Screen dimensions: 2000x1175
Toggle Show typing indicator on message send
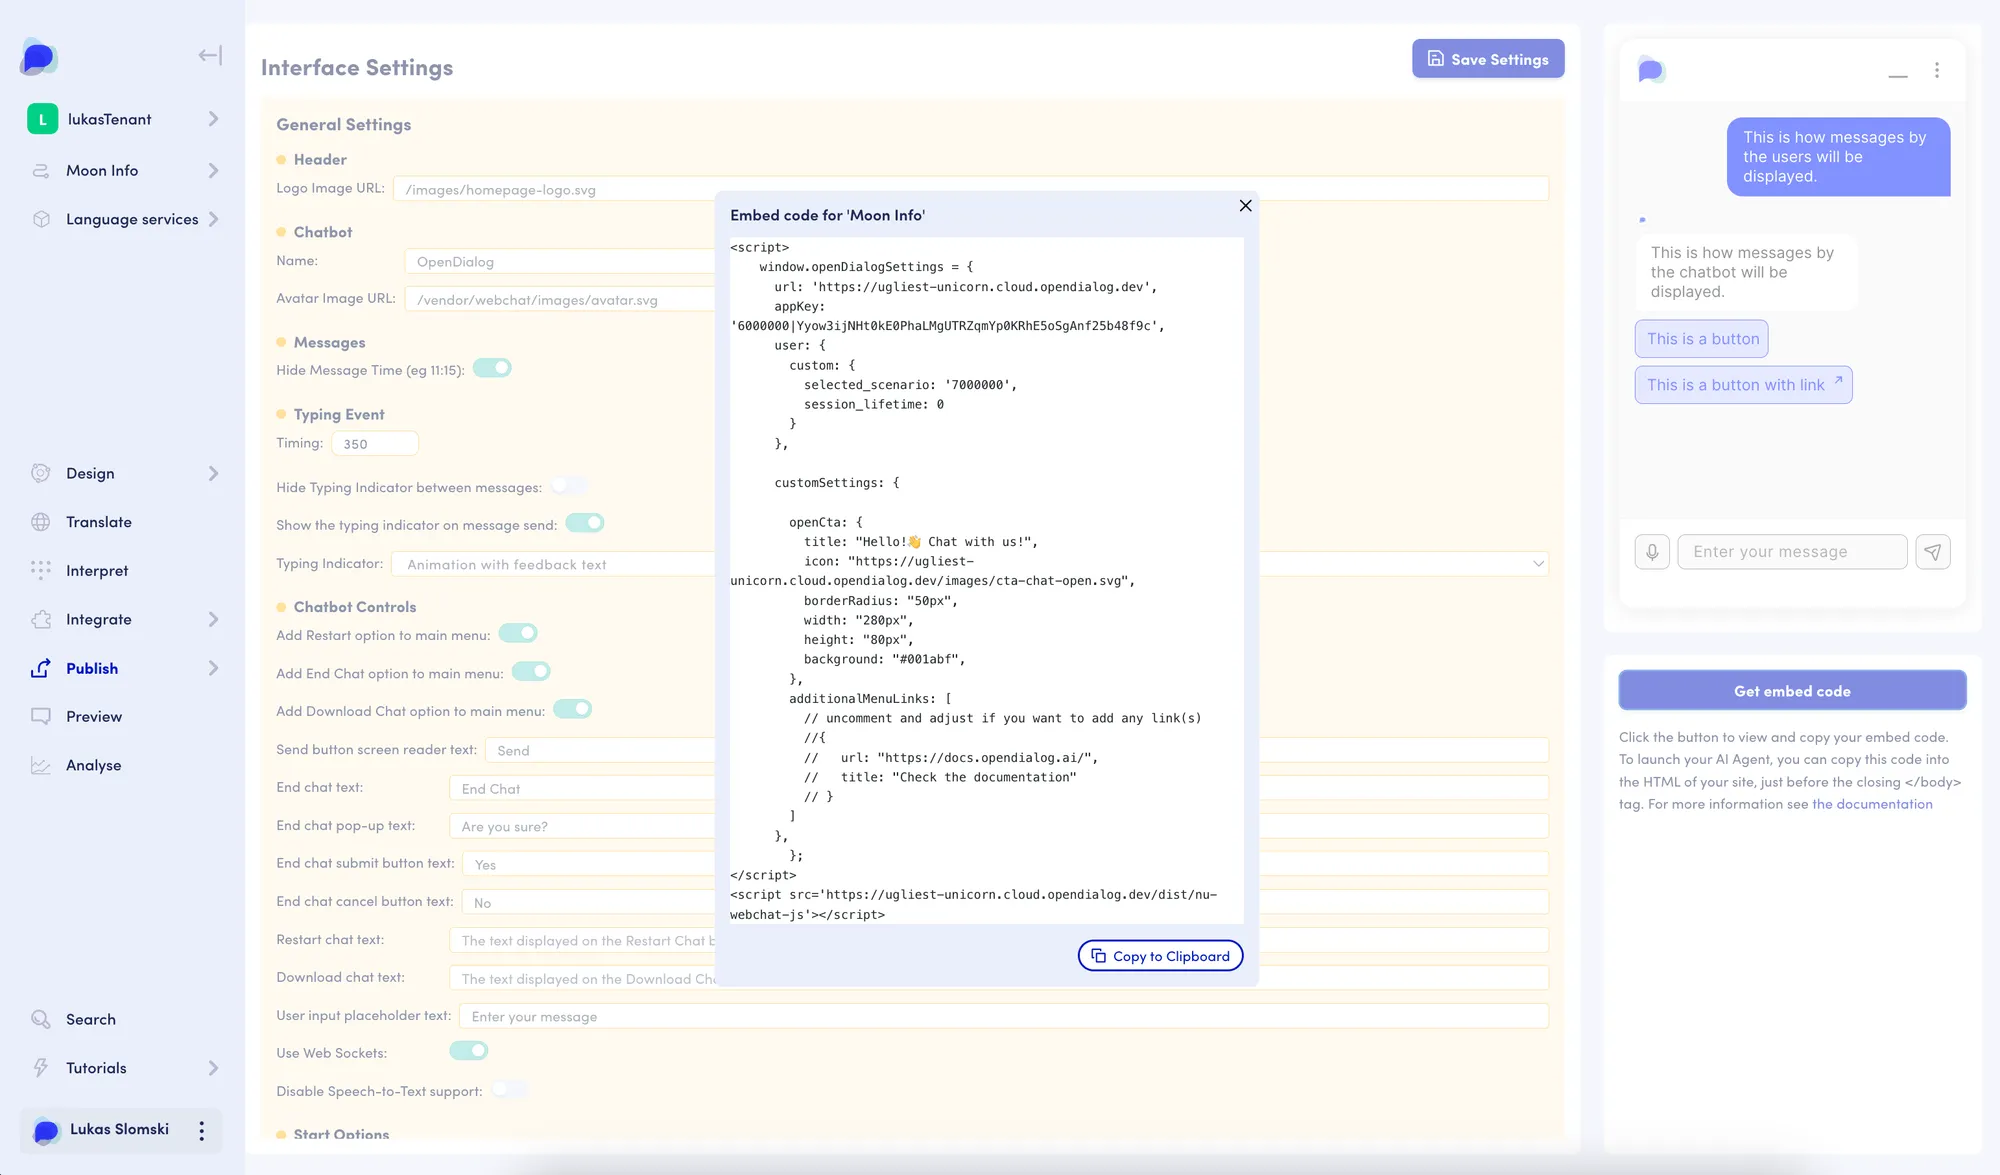(x=585, y=523)
